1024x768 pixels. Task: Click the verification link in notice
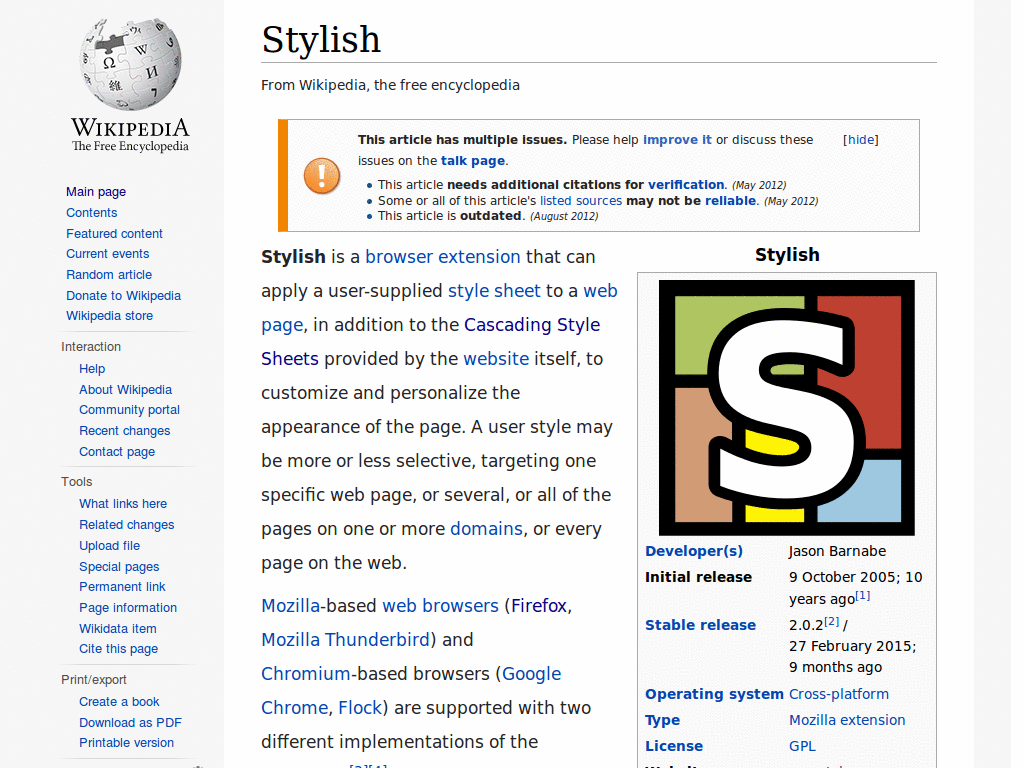click(686, 185)
